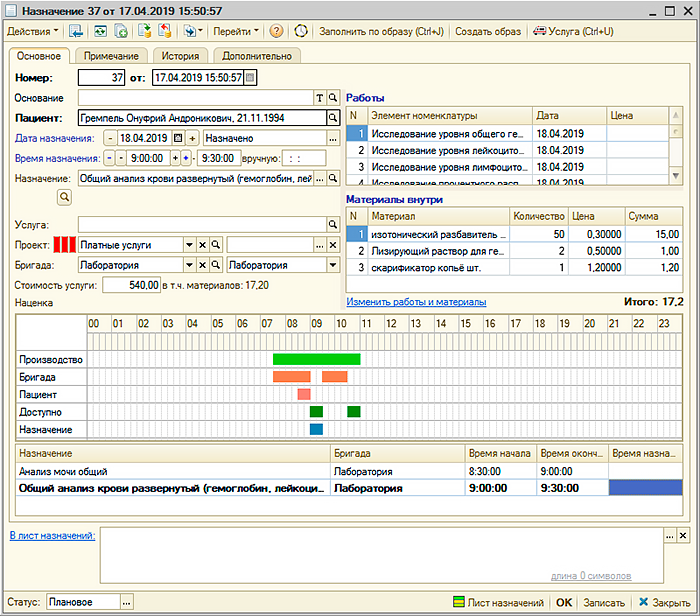This screenshot has height=616, width=700.
Task: Click the red Проект color swatch
Action: (64, 245)
